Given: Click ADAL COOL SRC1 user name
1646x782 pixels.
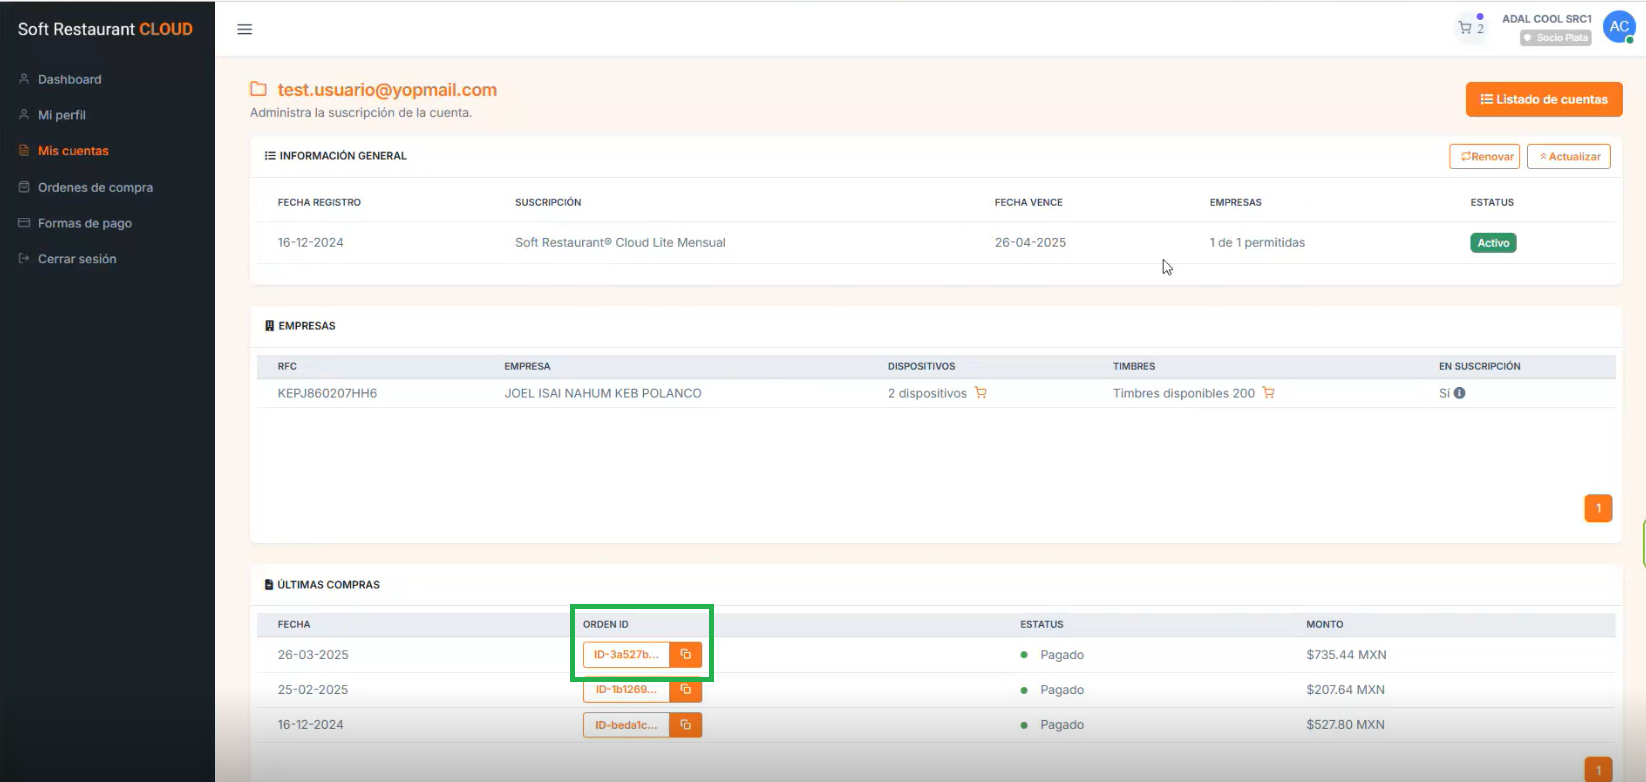Looking at the screenshot, I should click(1547, 19).
